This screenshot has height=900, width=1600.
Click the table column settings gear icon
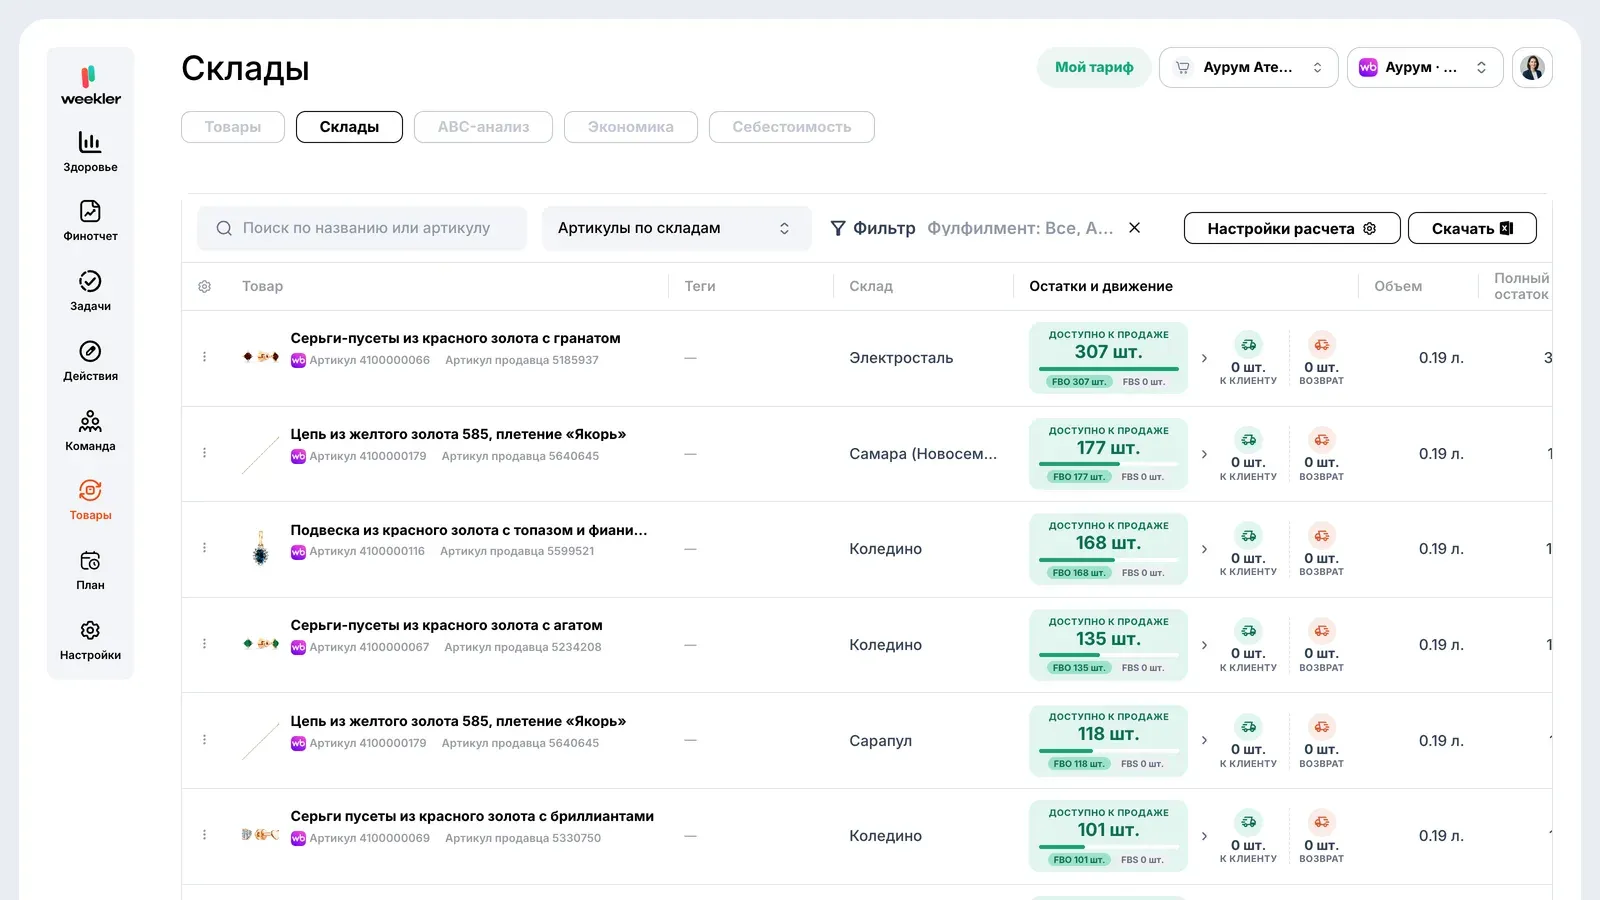pyautogui.click(x=204, y=286)
